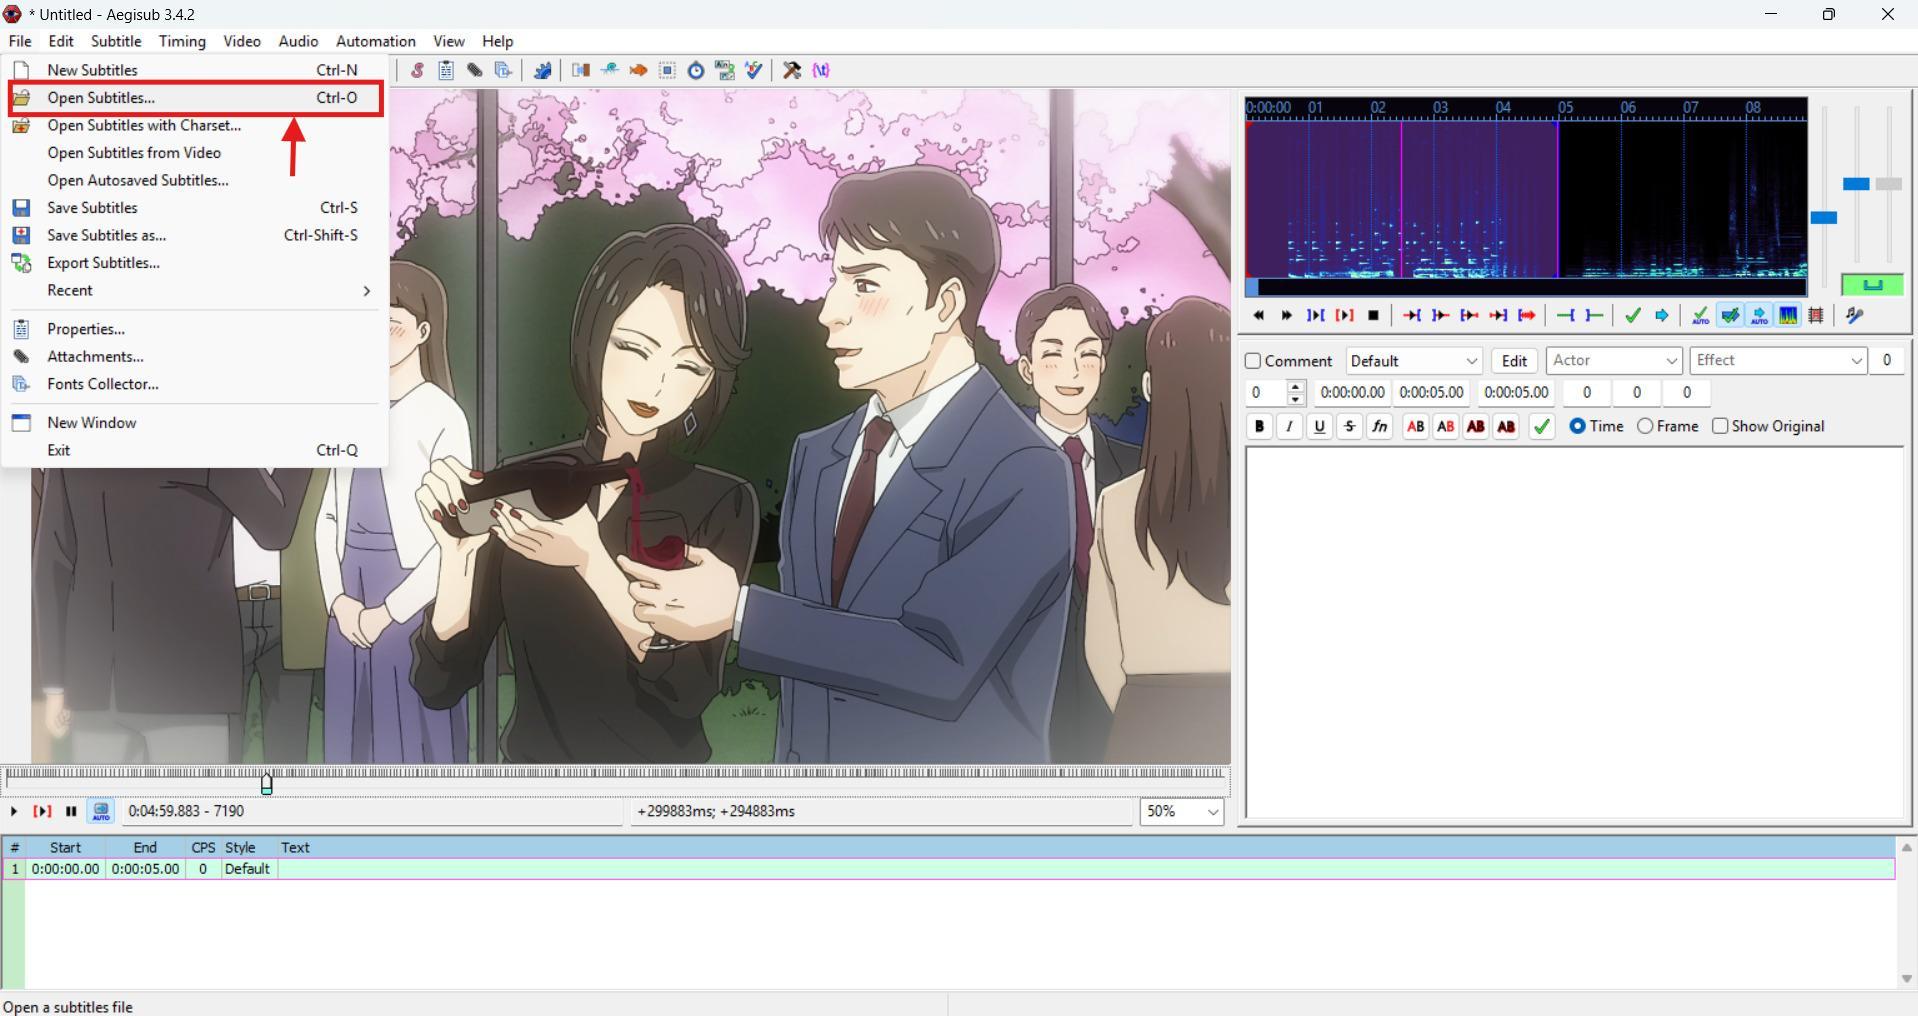Image resolution: width=1918 pixels, height=1016 pixels.
Task: Enable the Show Original checkbox
Action: click(x=1720, y=426)
